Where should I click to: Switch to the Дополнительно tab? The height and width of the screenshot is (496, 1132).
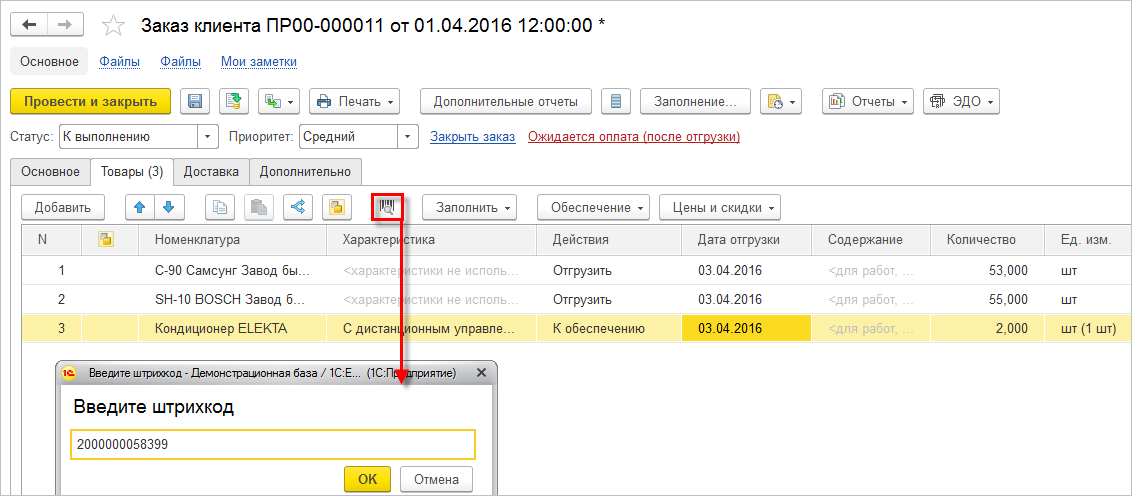[x=305, y=171]
